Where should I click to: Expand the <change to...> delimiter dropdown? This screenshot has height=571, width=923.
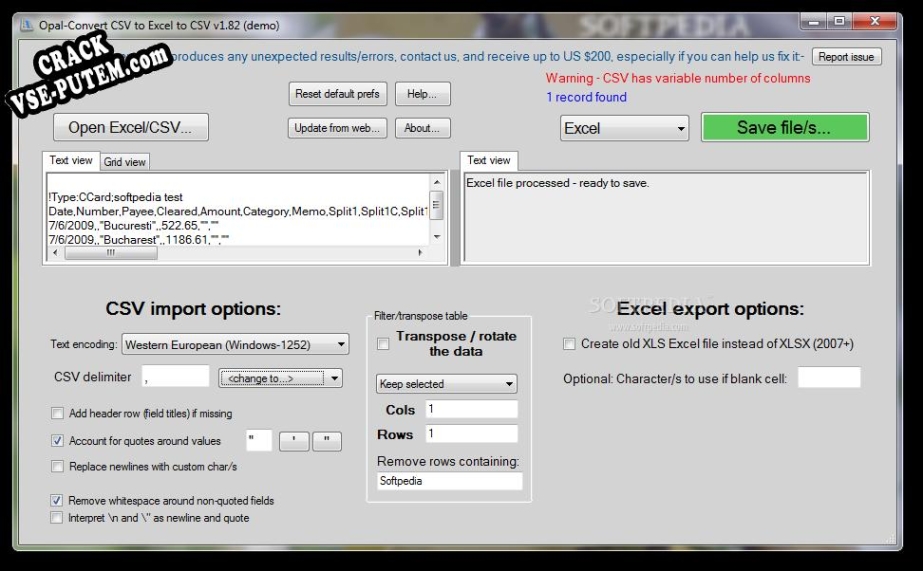(281, 378)
